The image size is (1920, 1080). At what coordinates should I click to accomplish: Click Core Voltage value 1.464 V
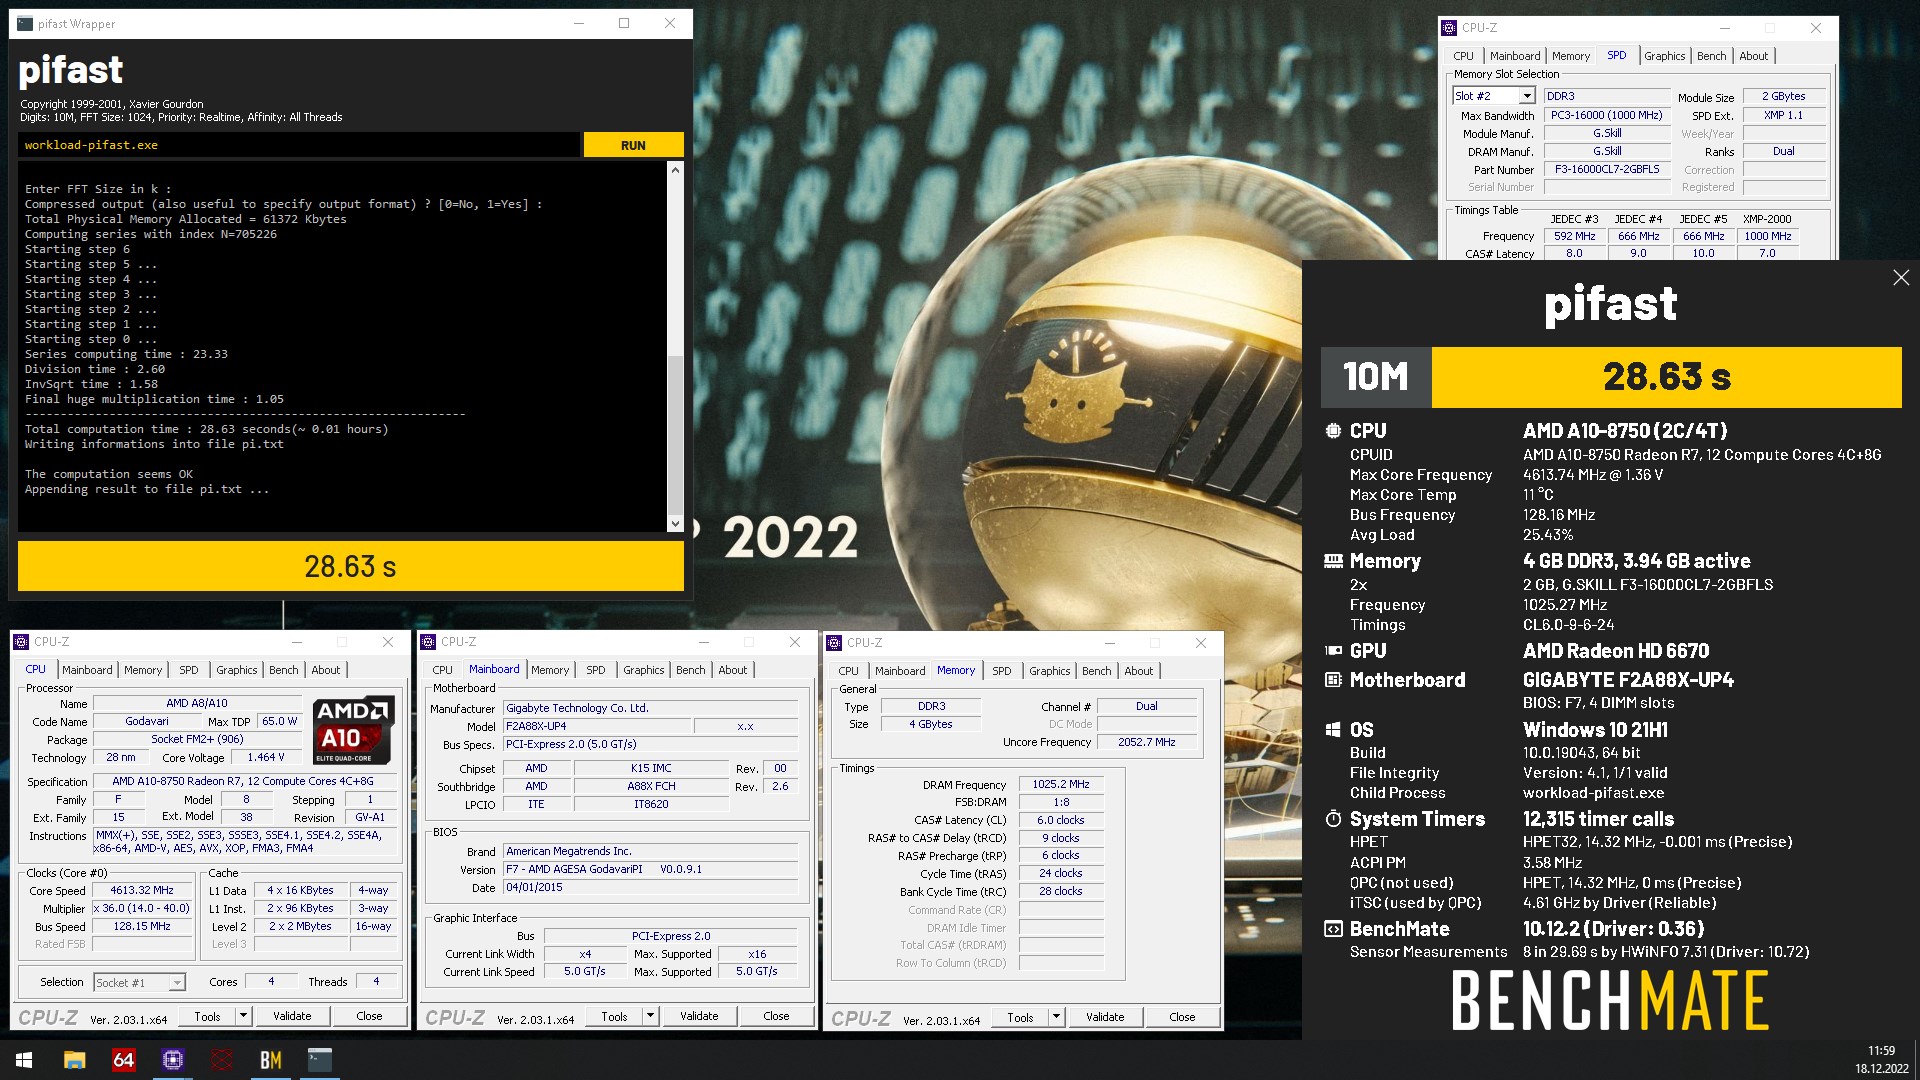(x=266, y=757)
